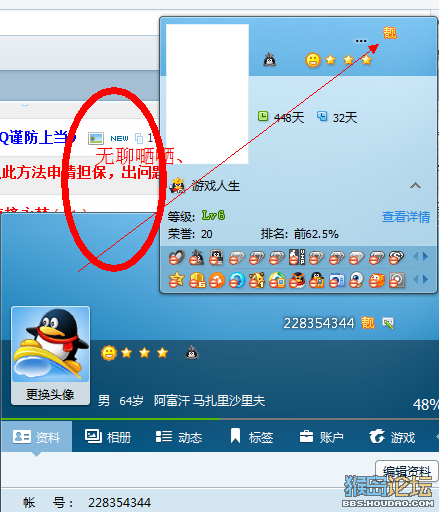Click the webcam eyeball icon
The width and height of the screenshot is (439, 512).
[357, 280]
